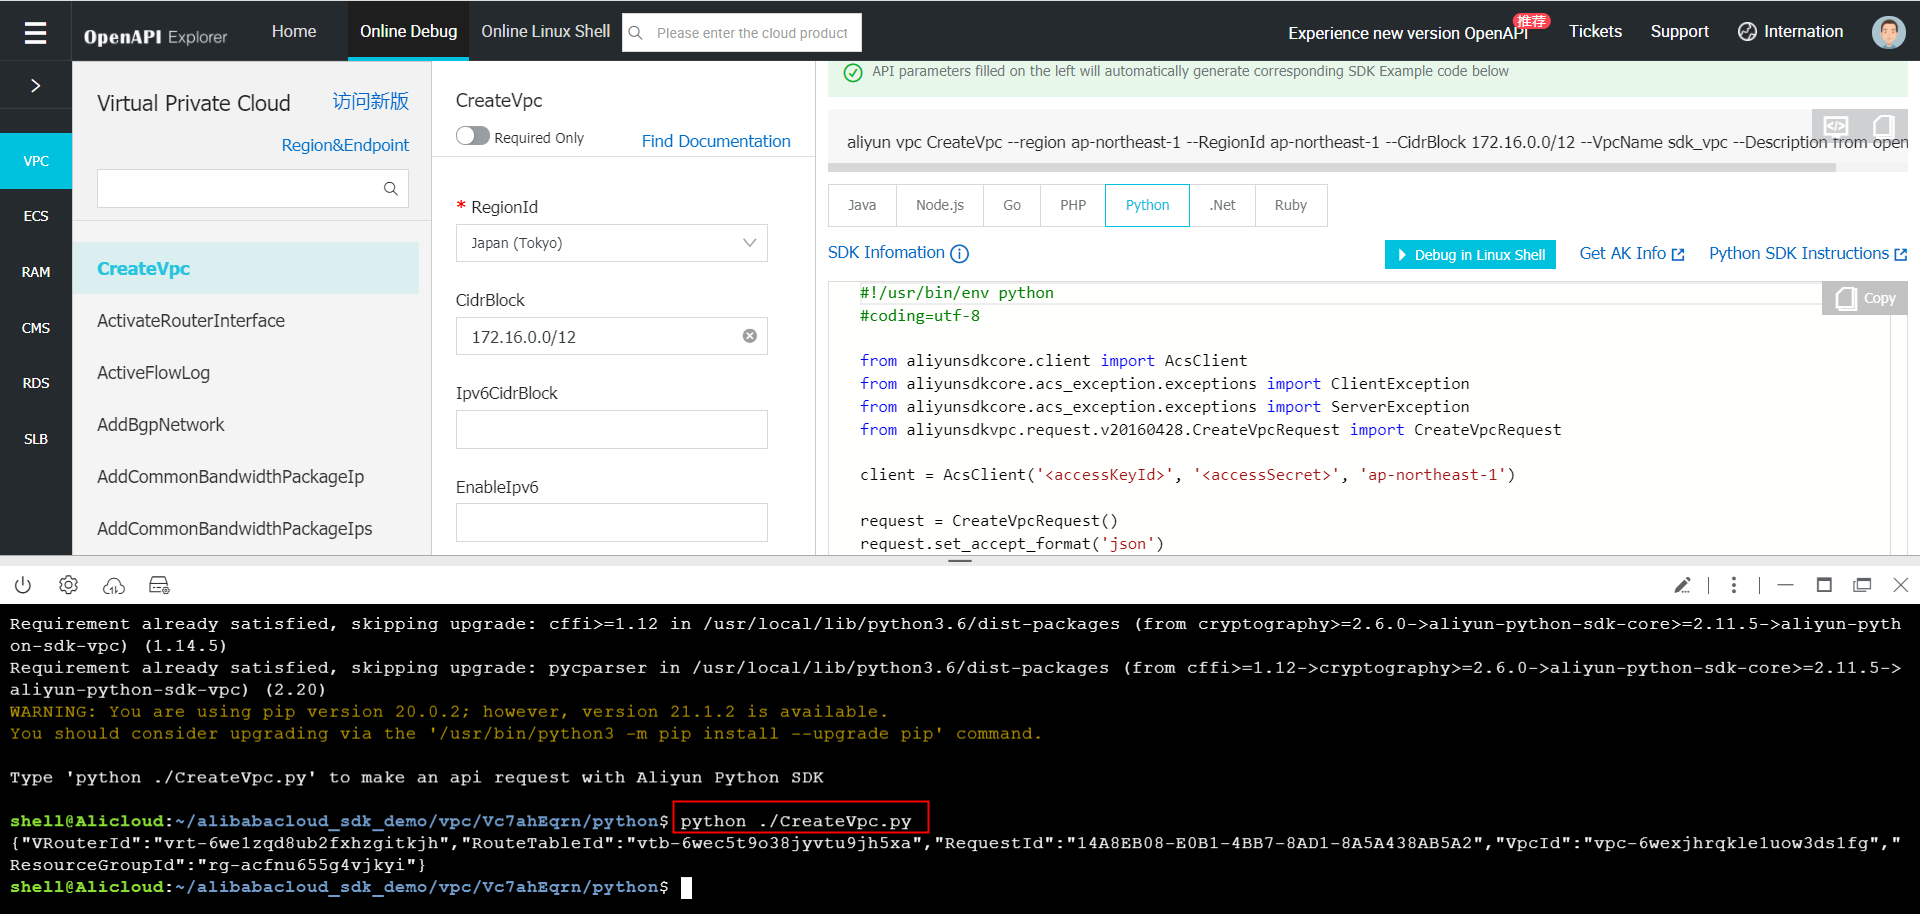The width and height of the screenshot is (1920, 914).
Task: Select ECS in the product sidebar
Action: (36, 216)
